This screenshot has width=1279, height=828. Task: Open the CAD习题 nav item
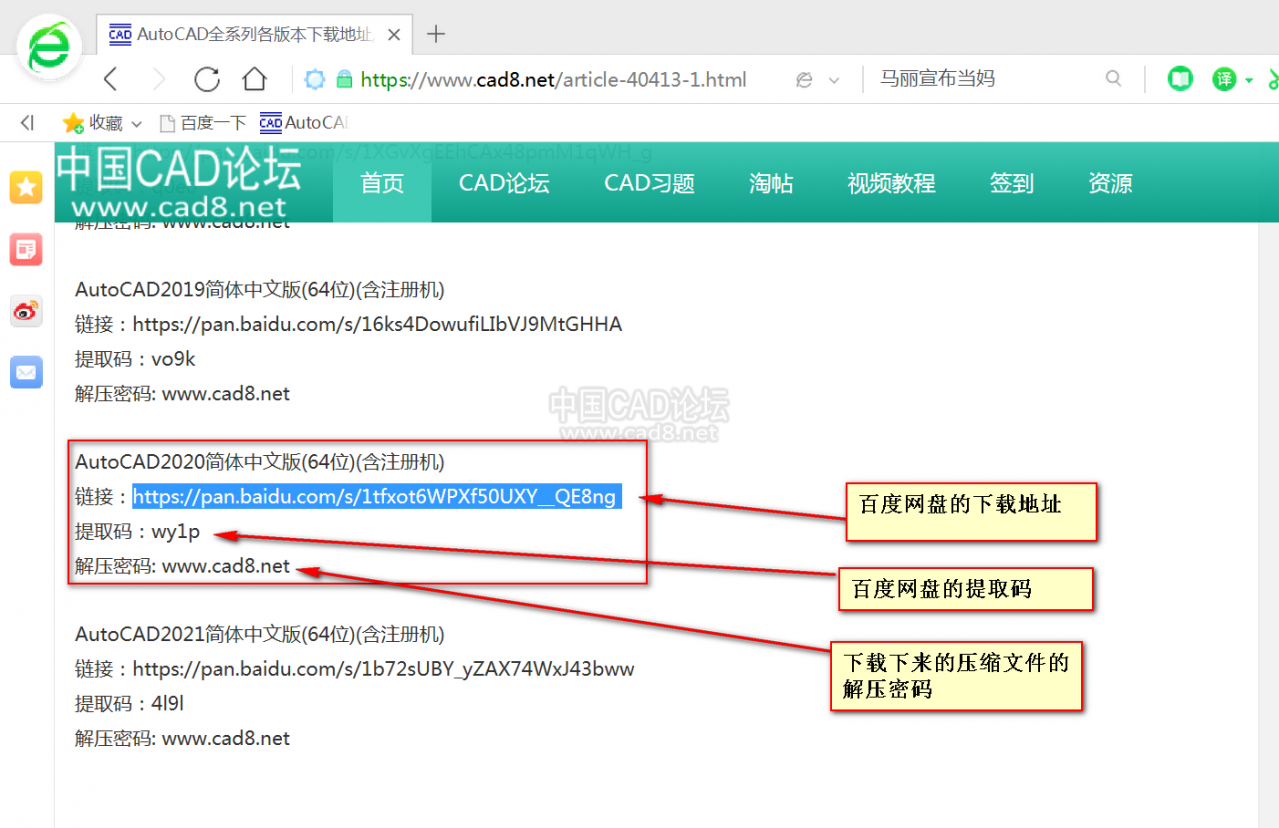[649, 183]
